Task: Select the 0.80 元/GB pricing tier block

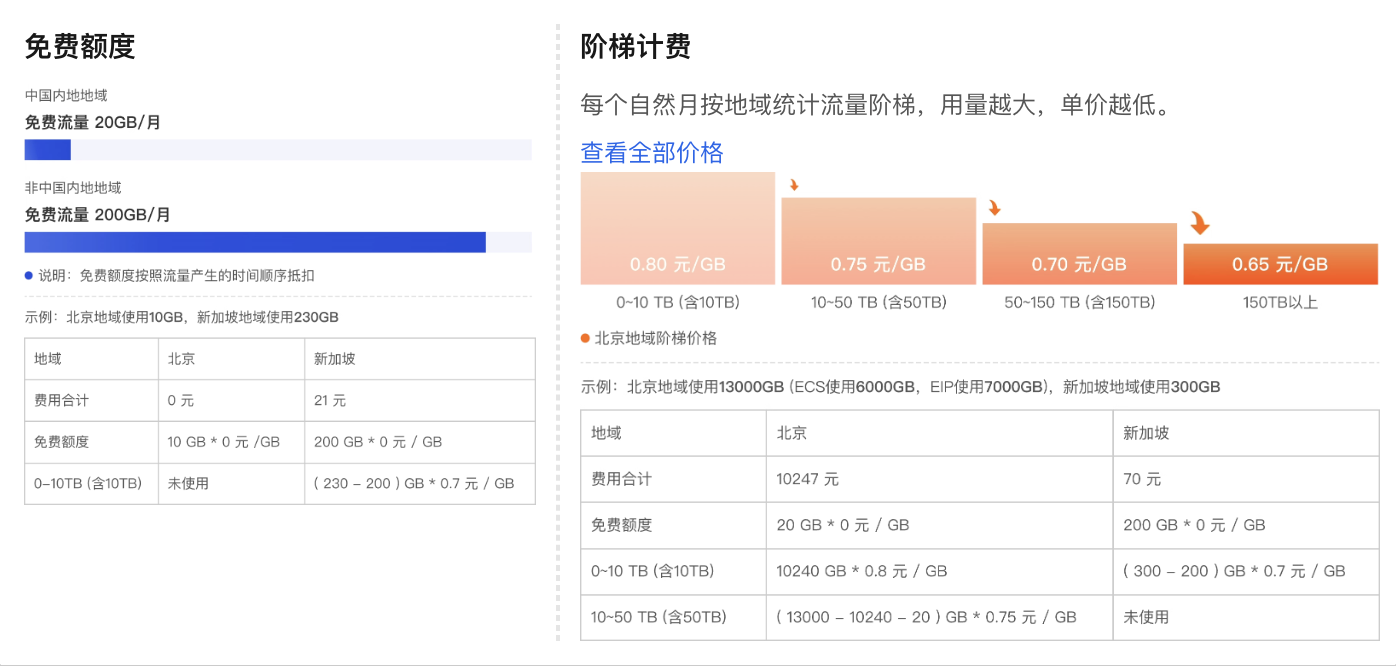Action: 677,229
